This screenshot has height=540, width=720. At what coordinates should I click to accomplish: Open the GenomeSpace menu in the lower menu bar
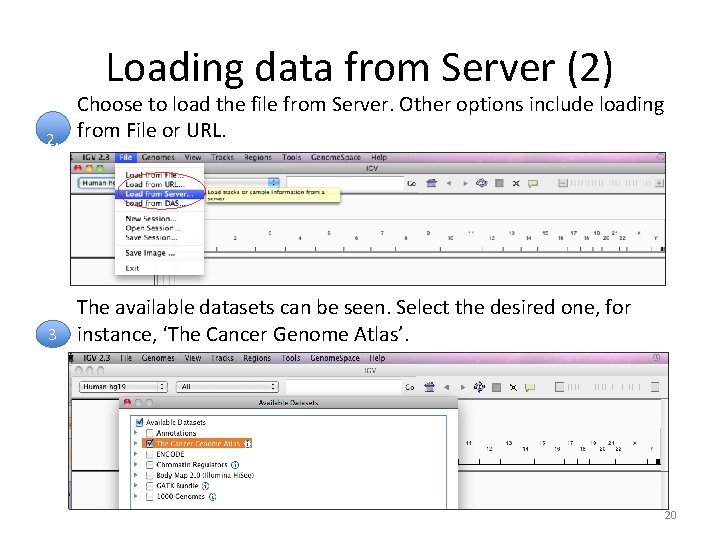(x=335, y=358)
